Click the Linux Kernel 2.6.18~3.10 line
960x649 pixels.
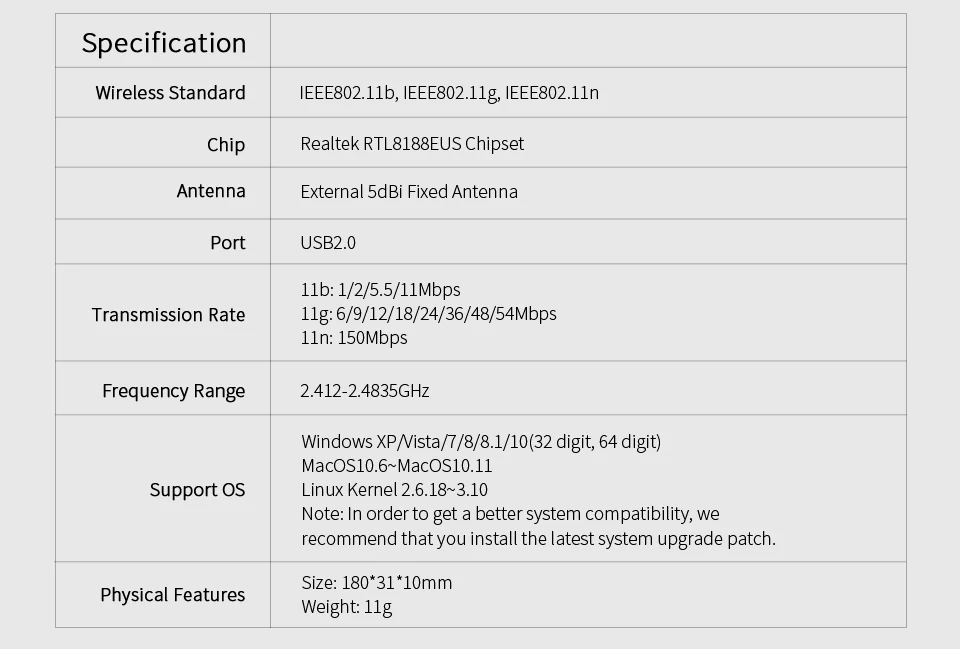click(394, 490)
